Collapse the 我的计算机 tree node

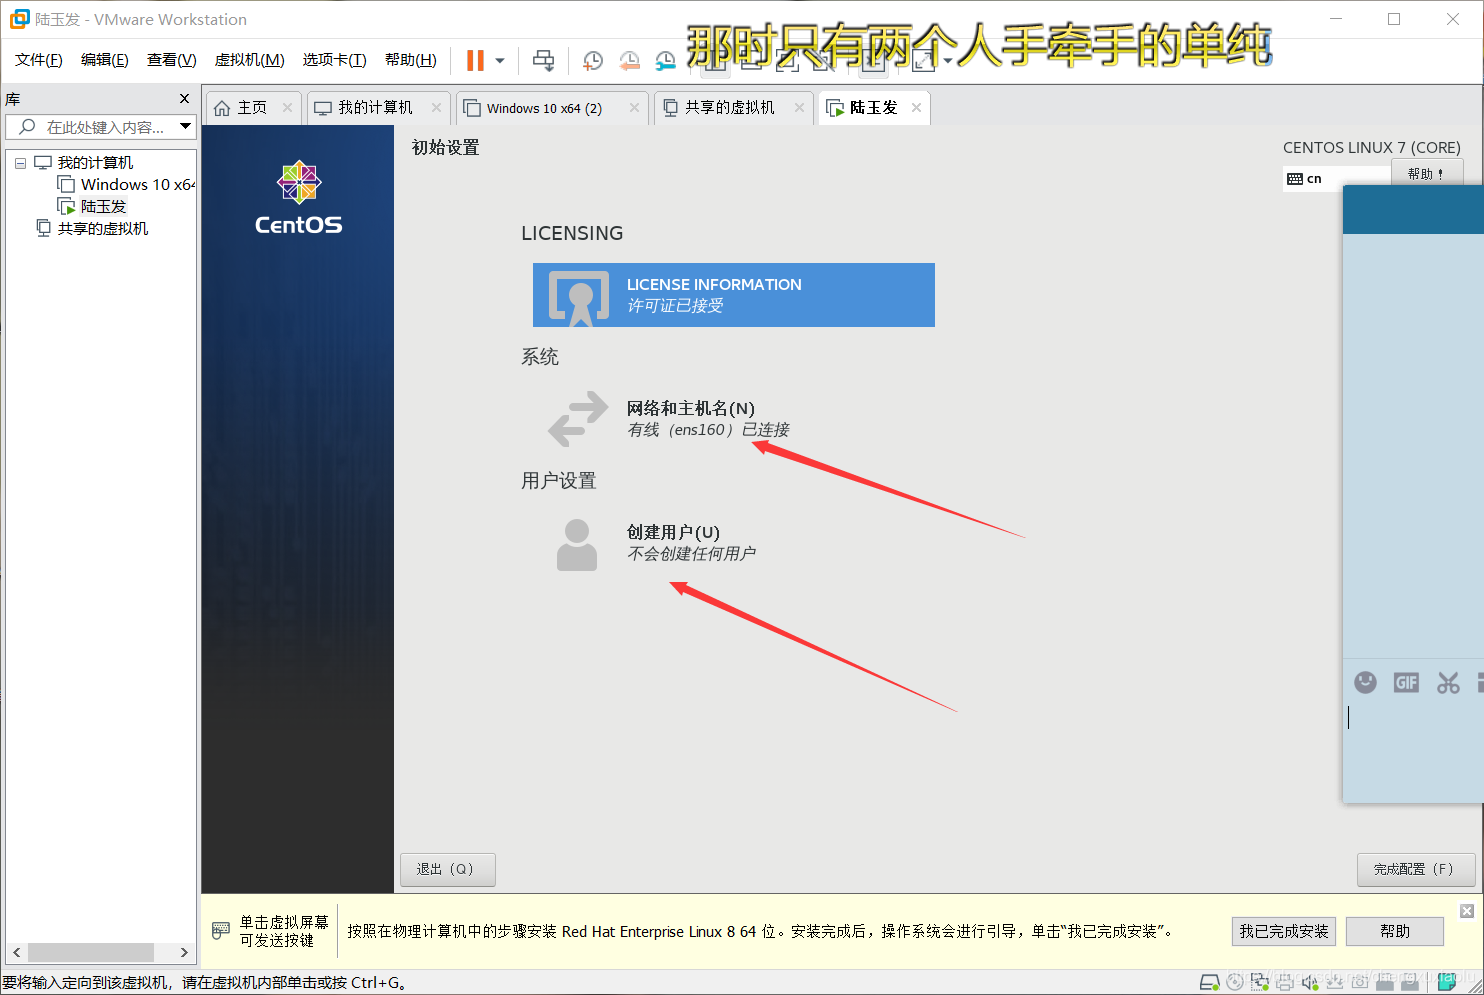click(x=20, y=163)
